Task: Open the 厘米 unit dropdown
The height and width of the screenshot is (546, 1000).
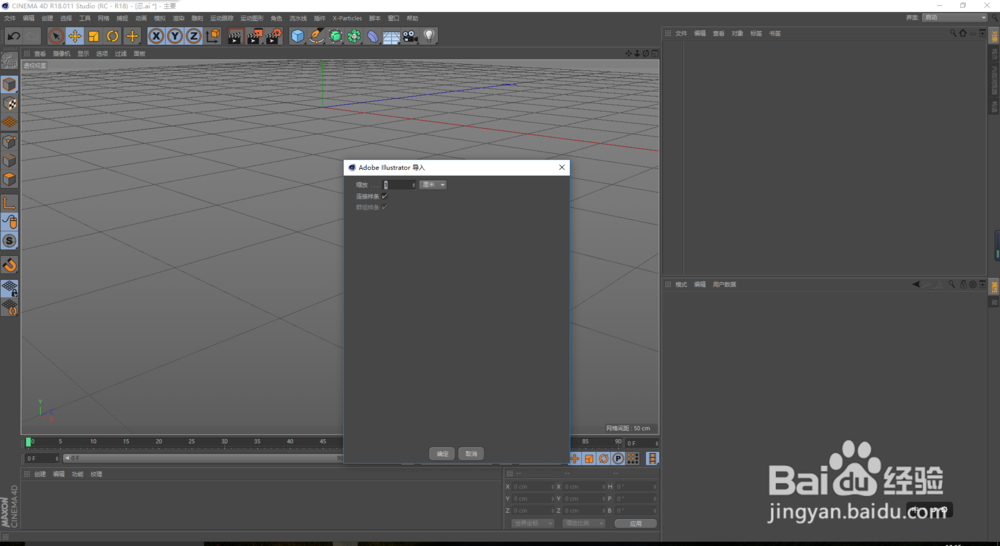Action: click(x=433, y=185)
